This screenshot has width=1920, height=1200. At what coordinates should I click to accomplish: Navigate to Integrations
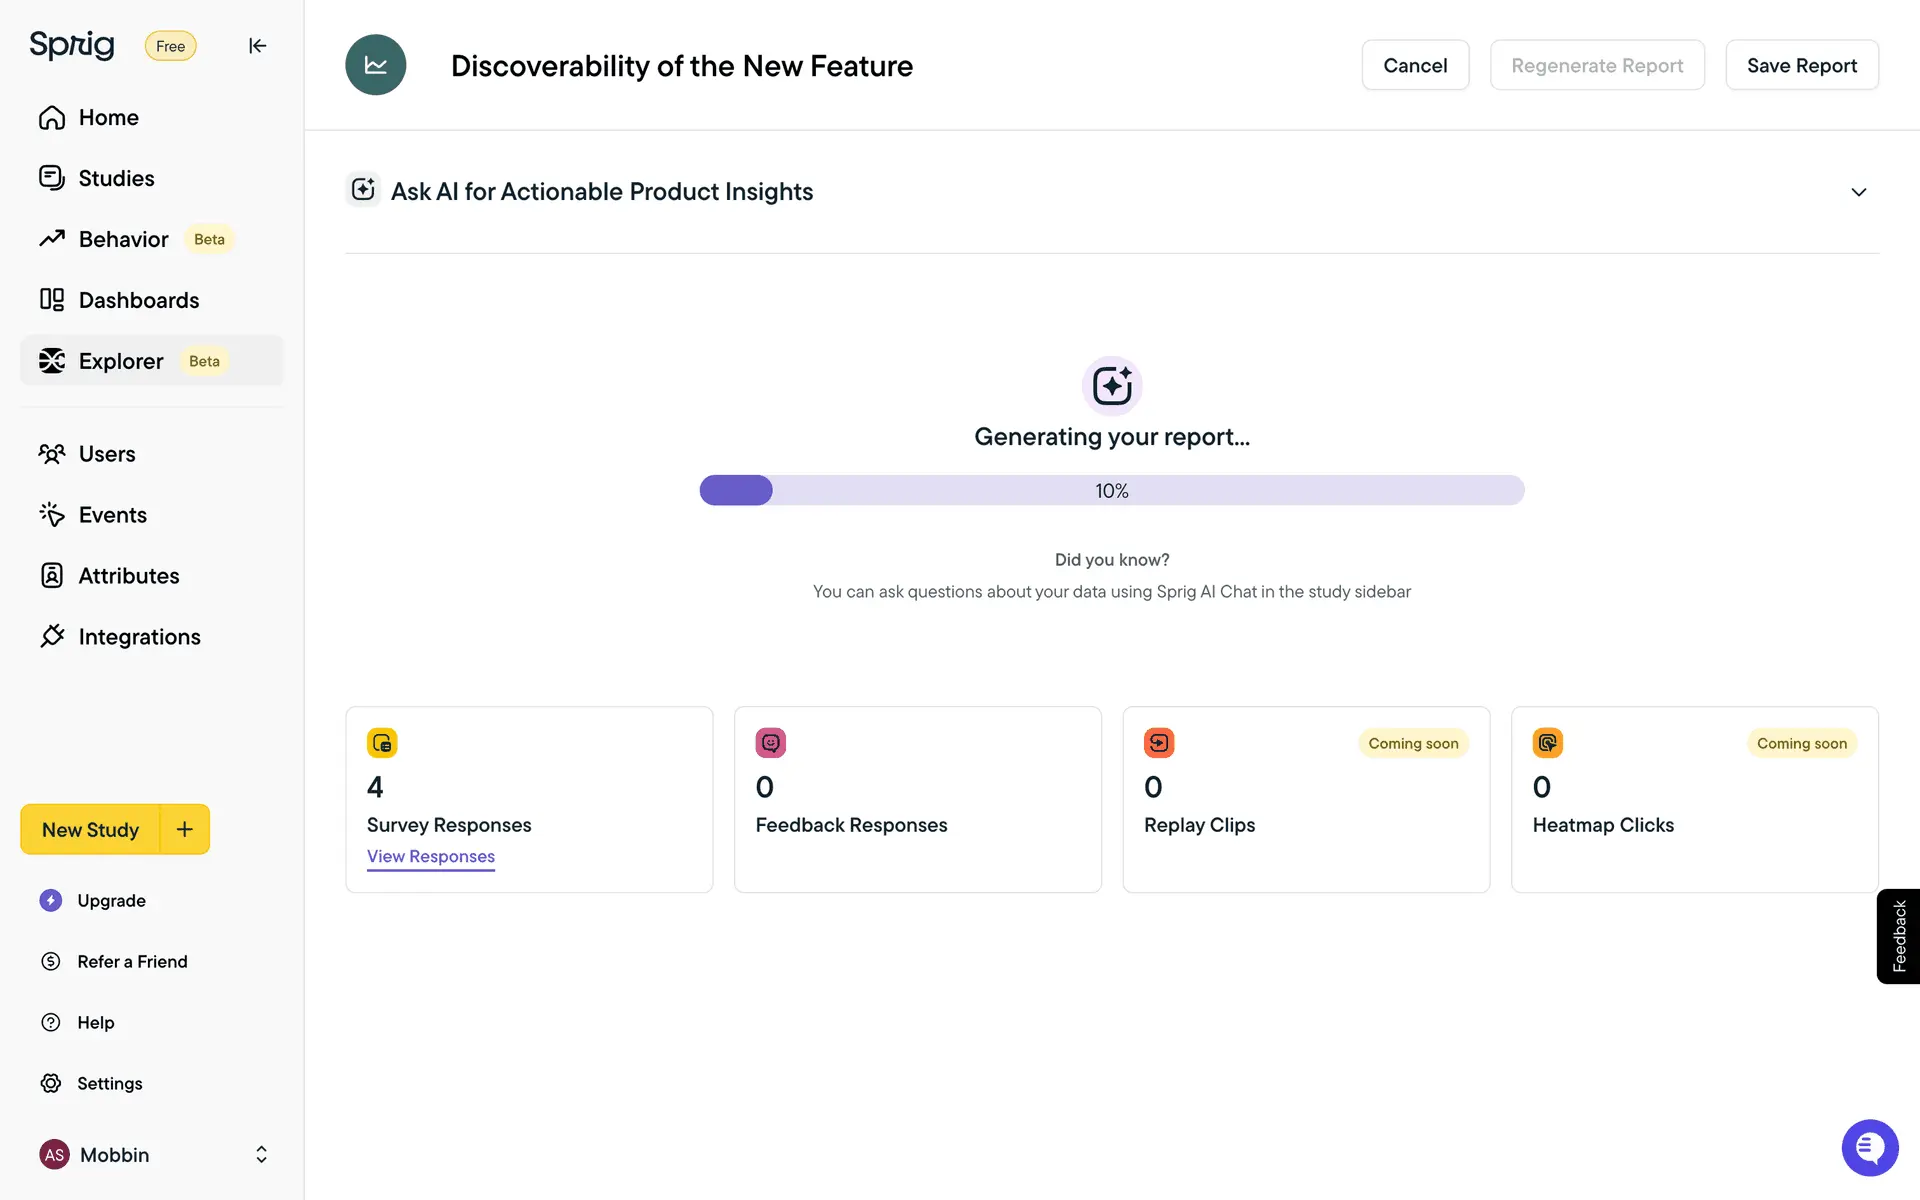[139, 637]
